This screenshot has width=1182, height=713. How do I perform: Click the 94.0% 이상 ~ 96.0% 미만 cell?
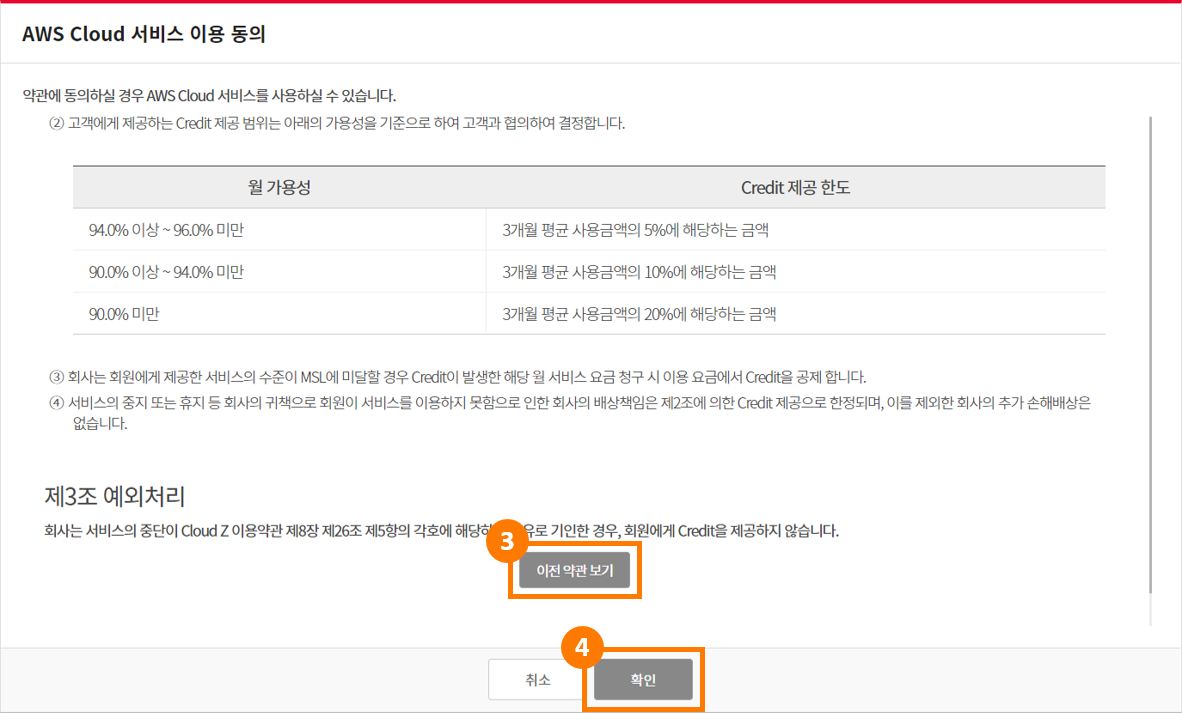coord(280,230)
